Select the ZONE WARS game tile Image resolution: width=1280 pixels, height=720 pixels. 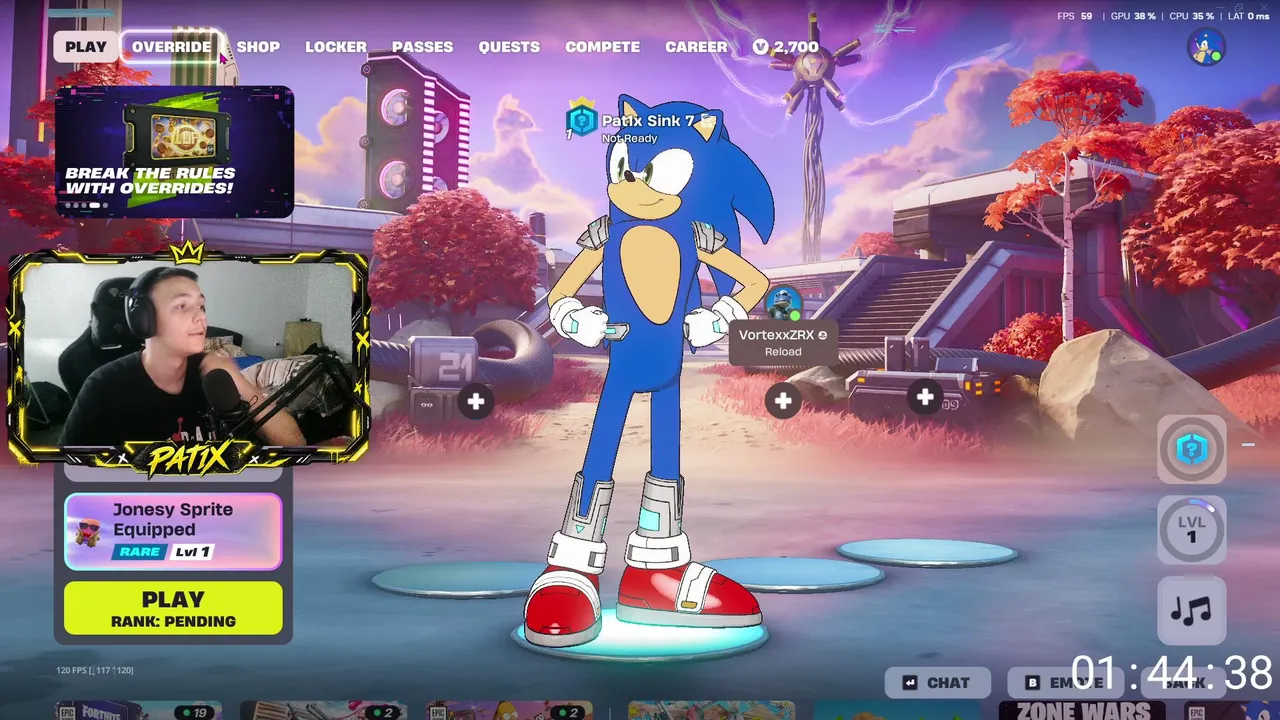(1083, 711)
